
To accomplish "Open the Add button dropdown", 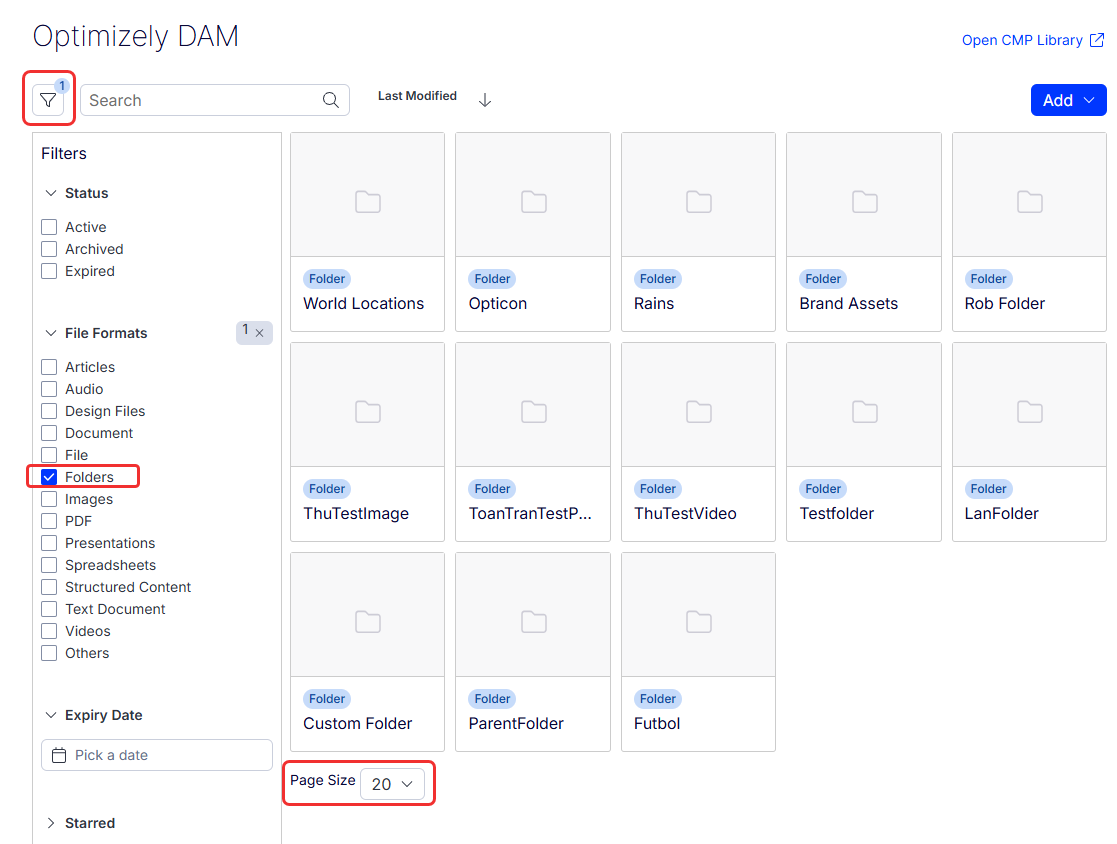I will tap(1069, 100).
